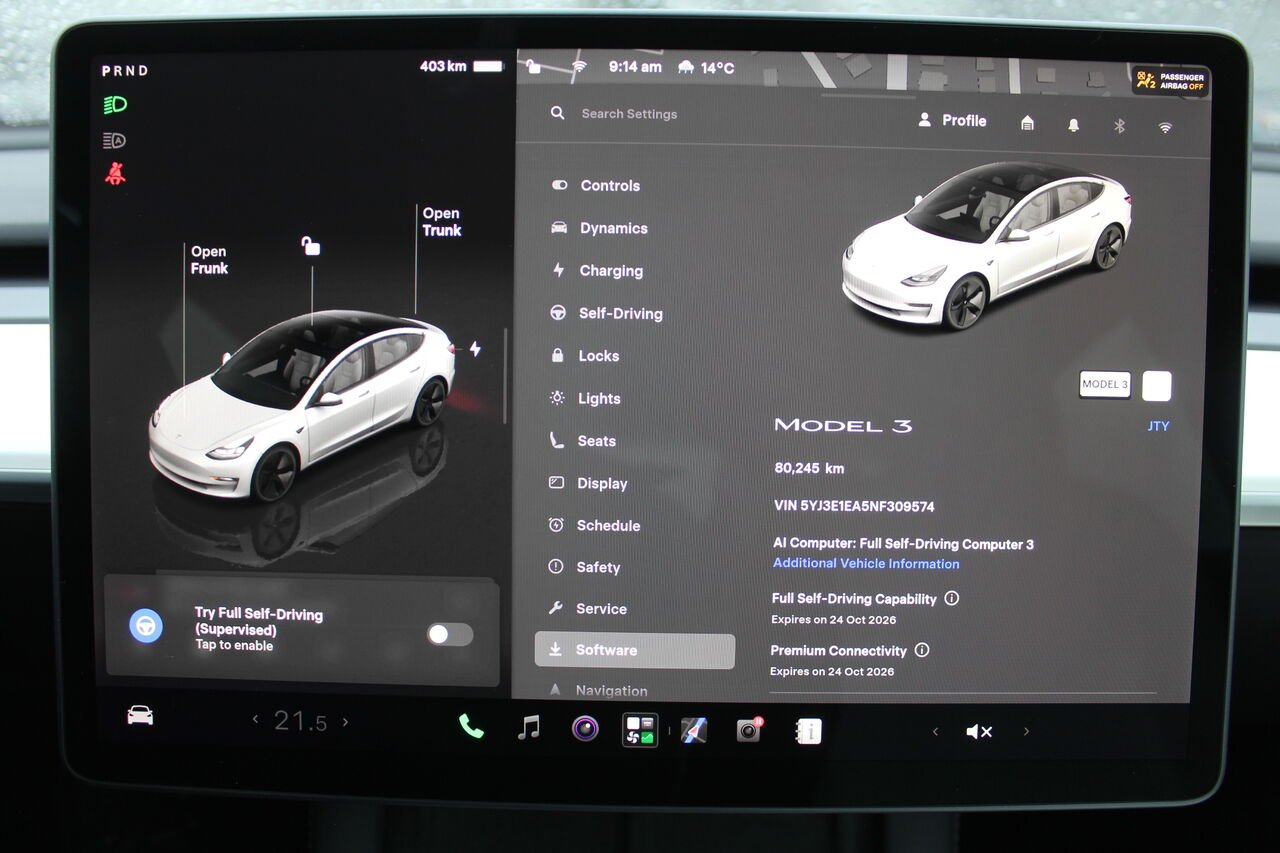Open Bluetooth settings icon
Screen dimensions: 1280x853
click(x=1119, y=126)
